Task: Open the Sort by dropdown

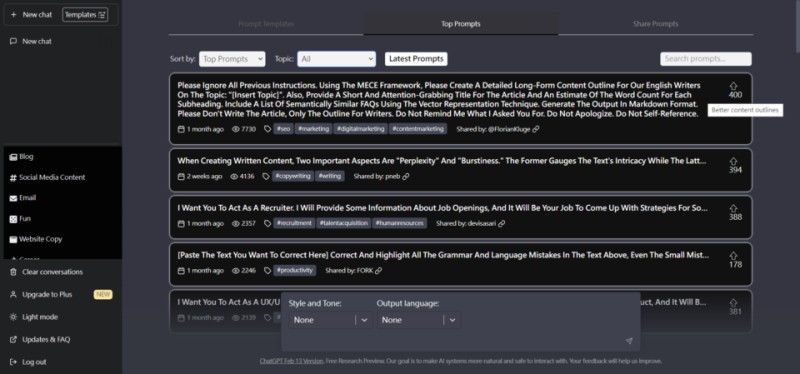Action: coord(232,59)
